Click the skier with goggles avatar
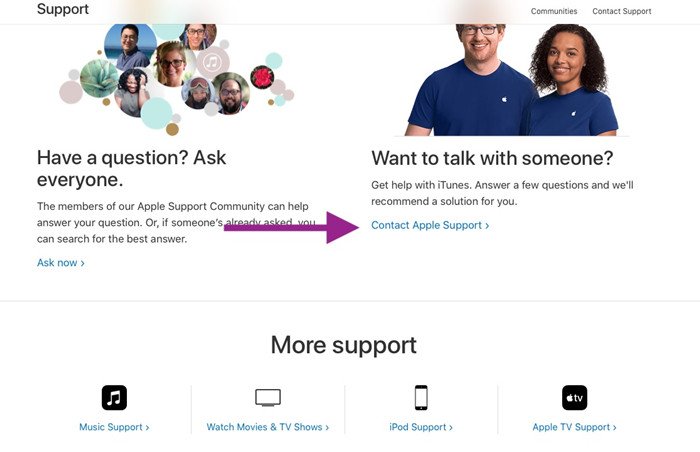Image resolution: width=700 pixels, height=452 pixels. click(198, 93)
